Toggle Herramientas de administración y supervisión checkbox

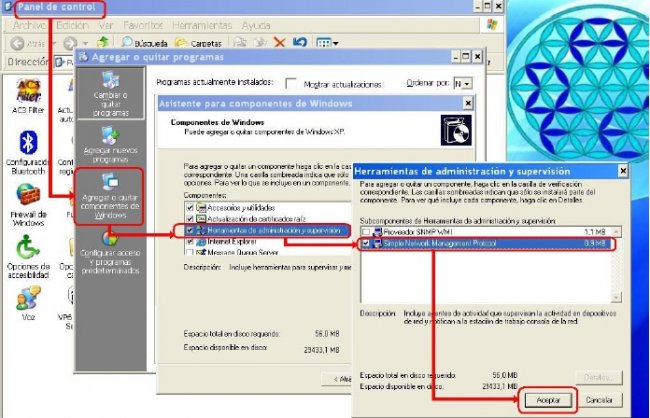coord(190,230)
